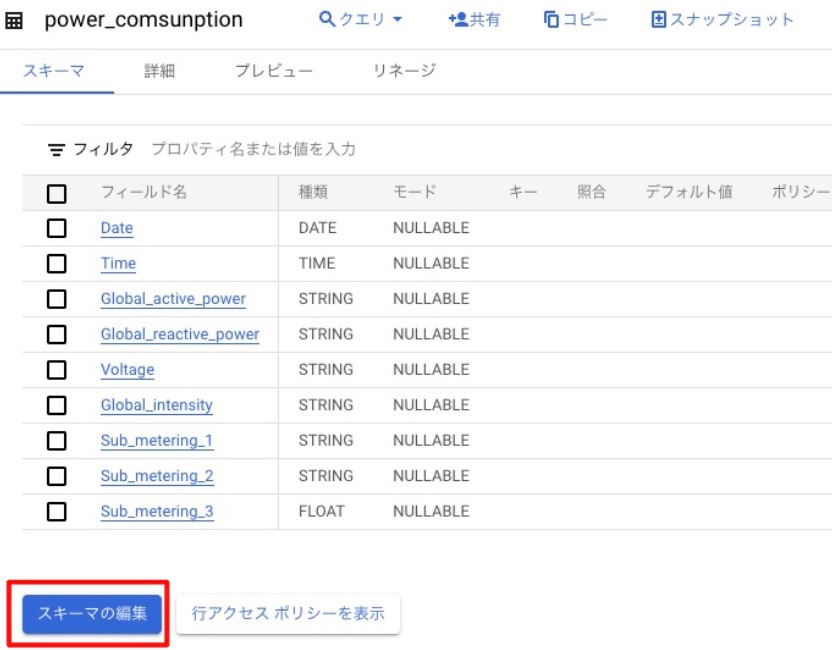Click the TIME type cell

[317, 264]
